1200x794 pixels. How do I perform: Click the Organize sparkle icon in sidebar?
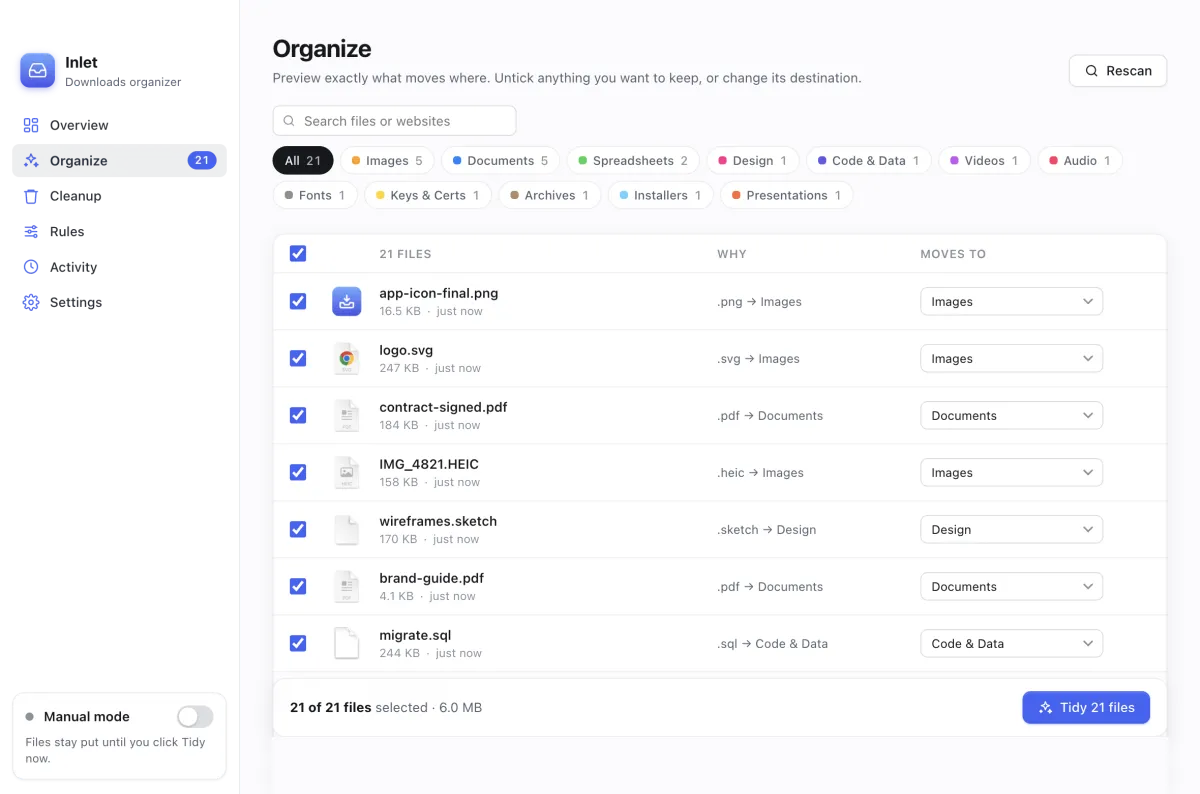[x=31, y=160]
